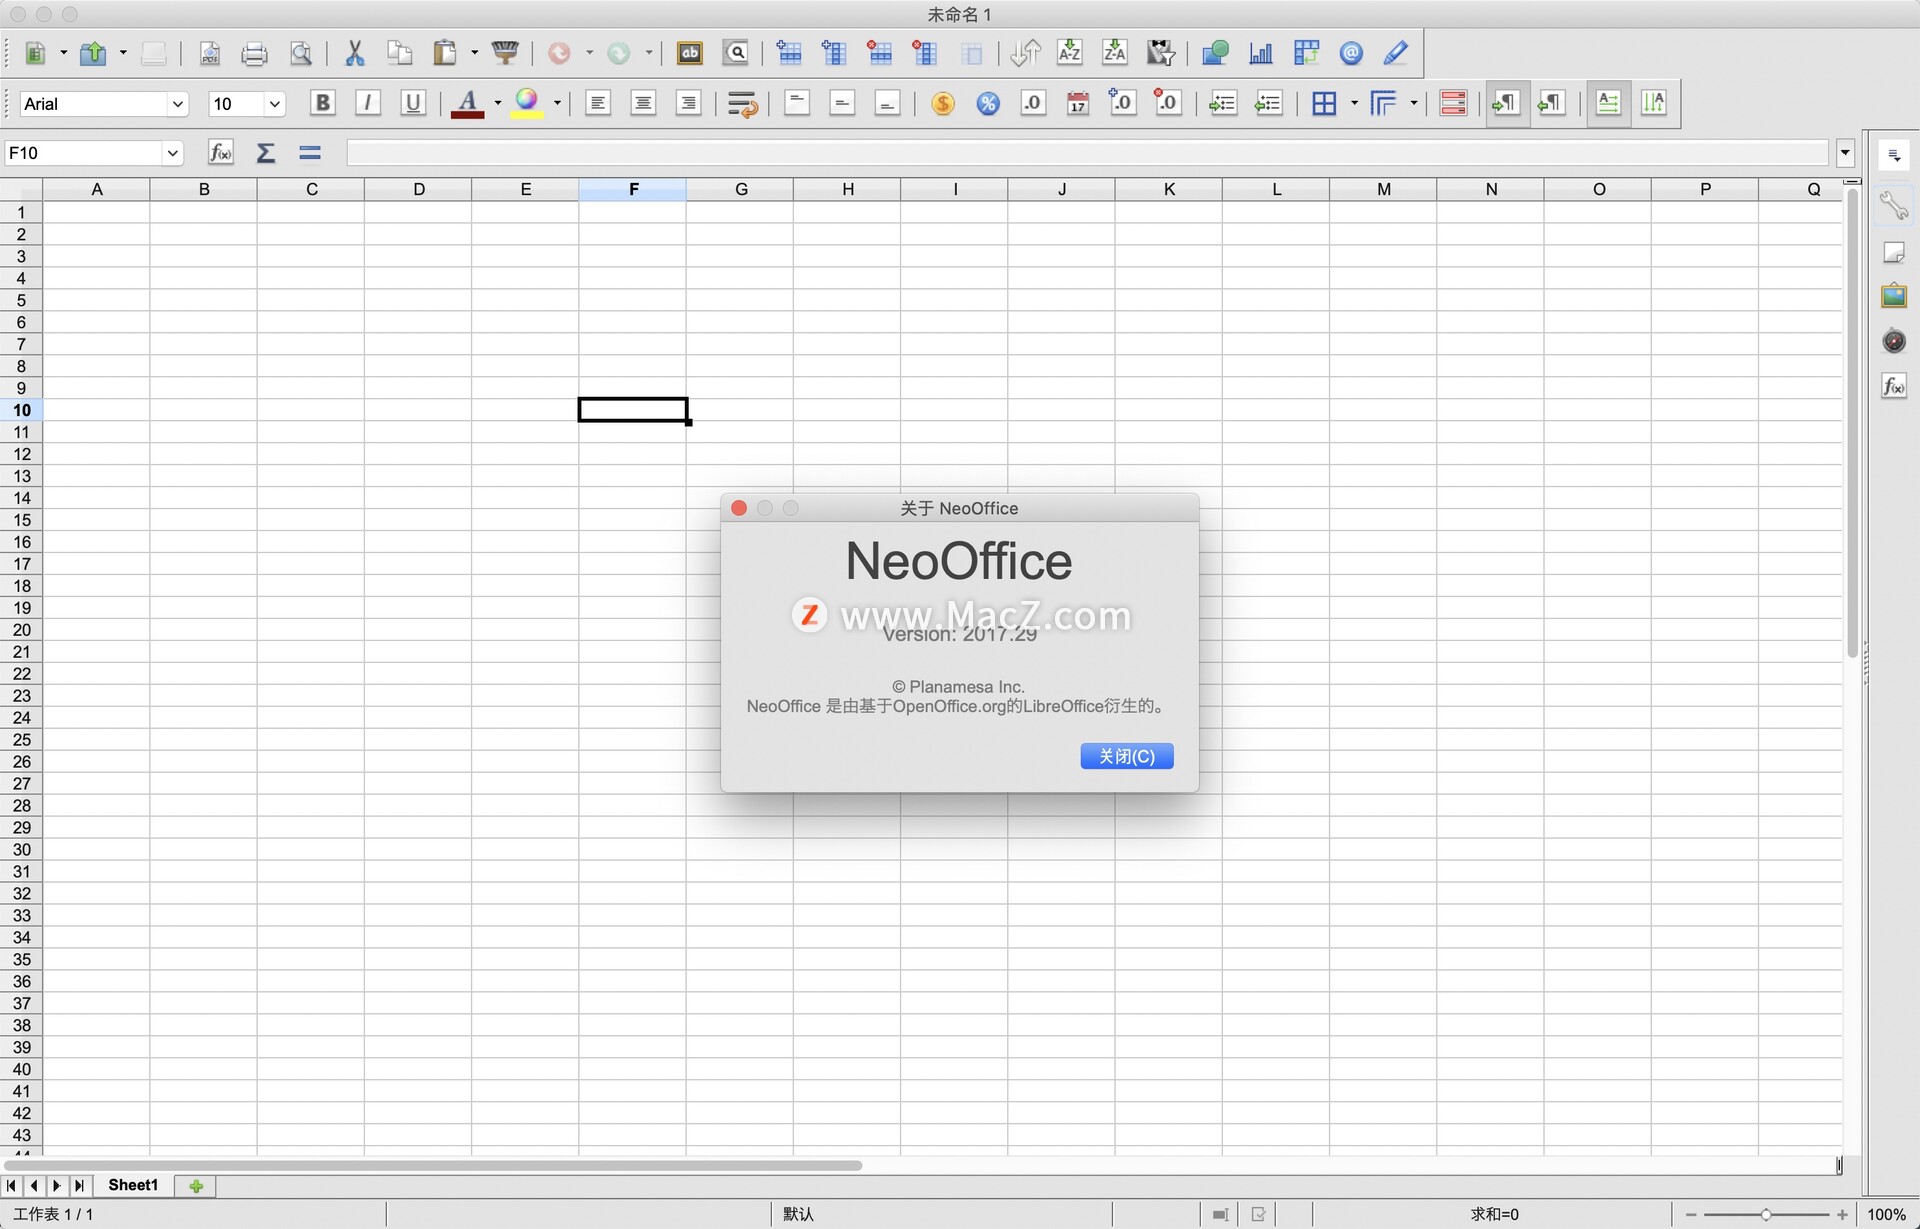1920x1229 pixels.
Task: Click the Cut scissors icon
Action: click(354, 53)
